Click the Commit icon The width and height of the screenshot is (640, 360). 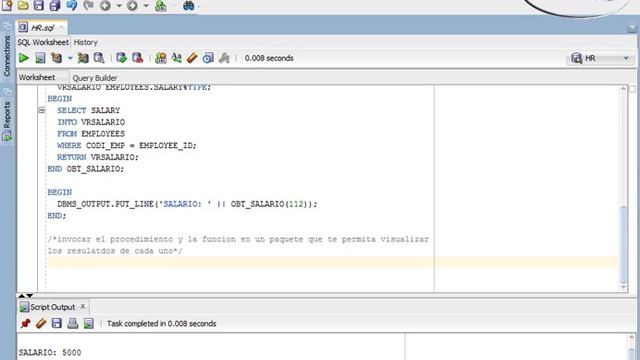(121, 58)
